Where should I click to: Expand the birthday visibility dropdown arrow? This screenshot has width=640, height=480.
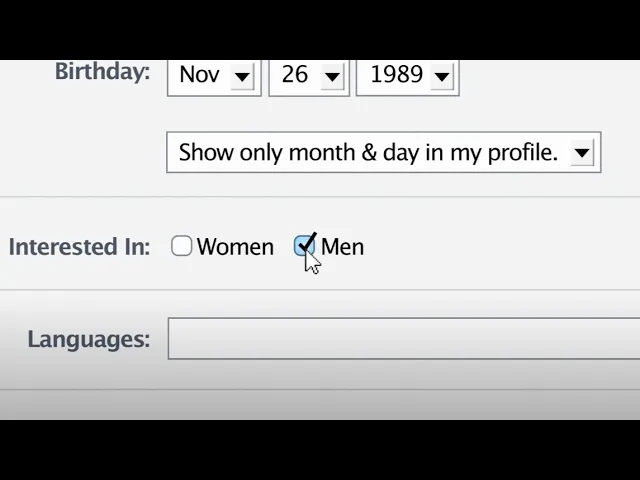582,153
